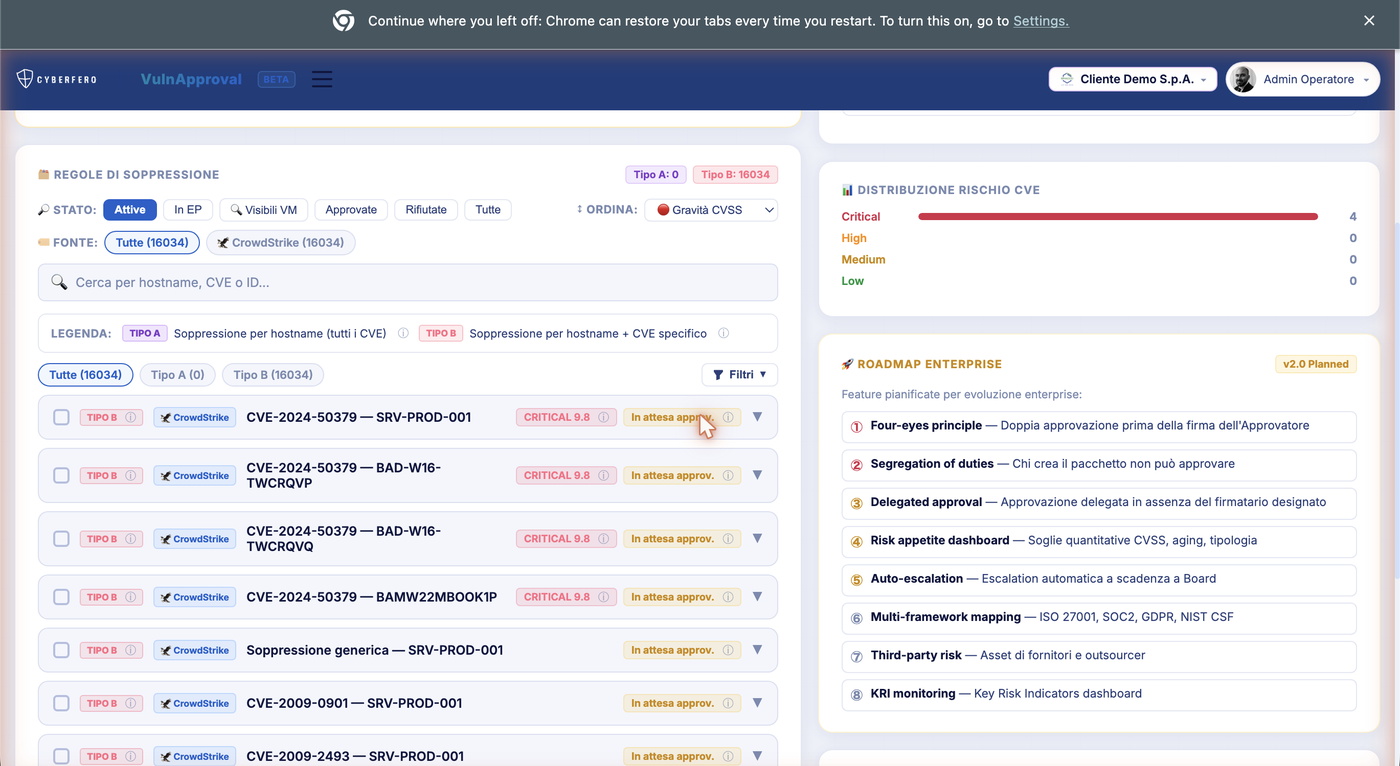
Task: Click info icon after status on CVE-2009-0901 row
Action: (728, 703)
